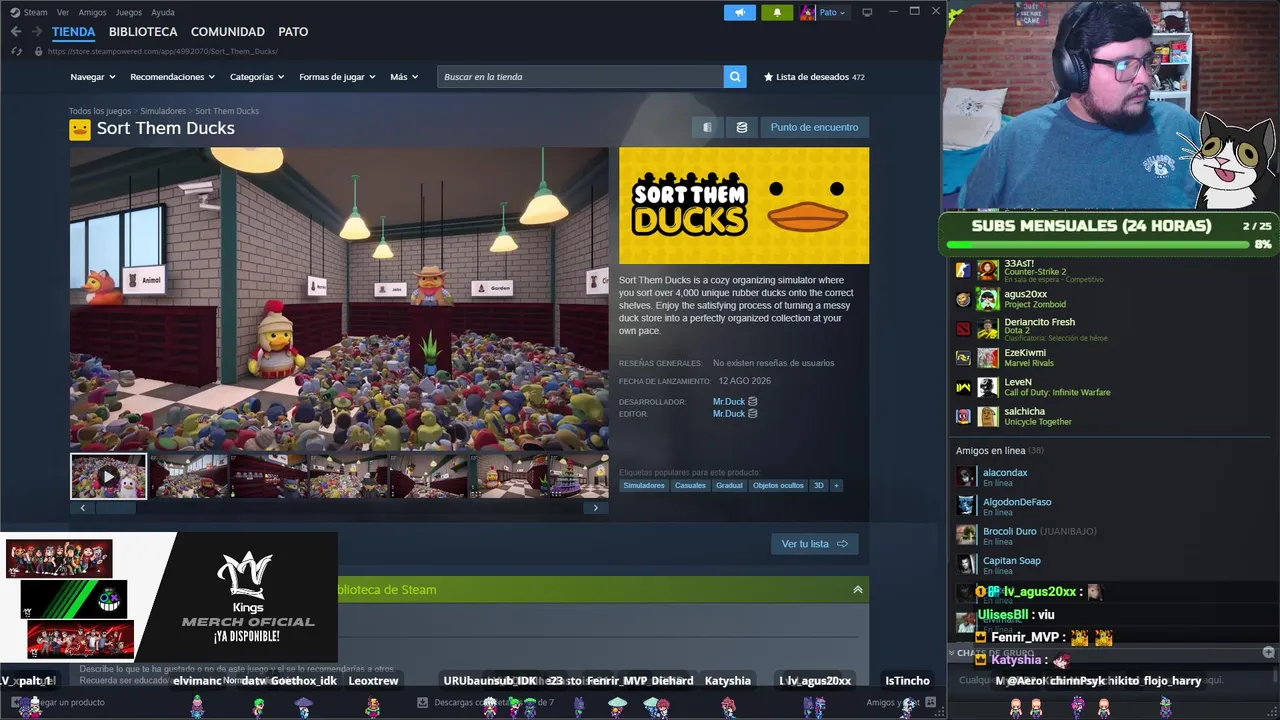Click the padlock icon beside the URL
The width and height of the screenshot is (1280, 720).
pos(38,51)
